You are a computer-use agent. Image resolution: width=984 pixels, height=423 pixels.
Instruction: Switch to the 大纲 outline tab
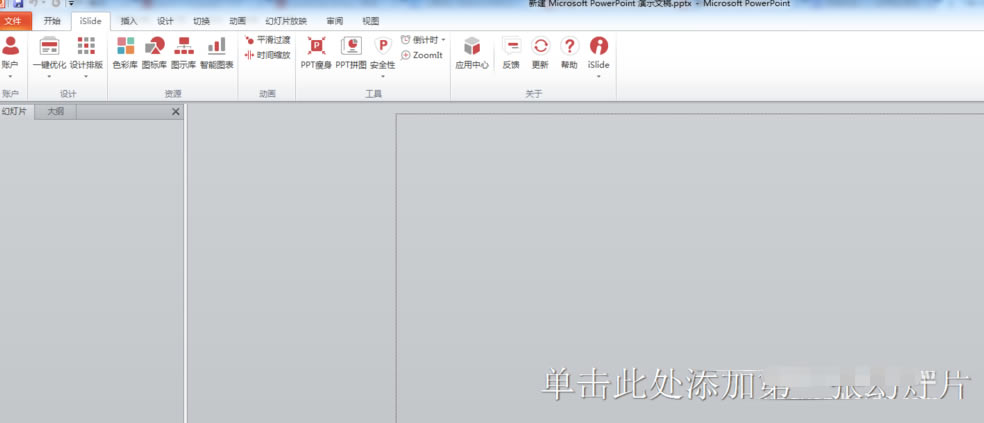[x=56, y=112]
